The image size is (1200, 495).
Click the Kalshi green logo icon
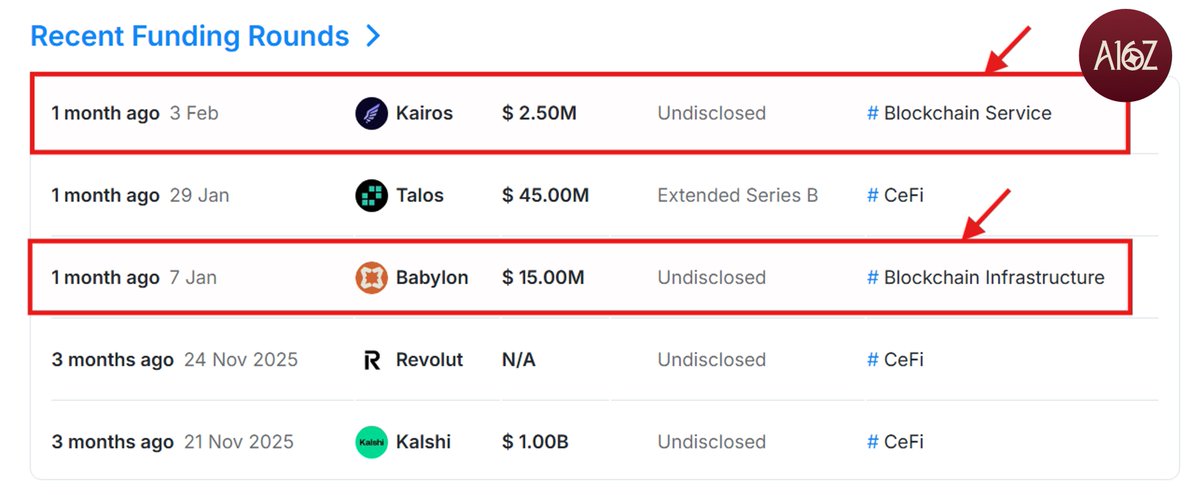click(371, 441)
